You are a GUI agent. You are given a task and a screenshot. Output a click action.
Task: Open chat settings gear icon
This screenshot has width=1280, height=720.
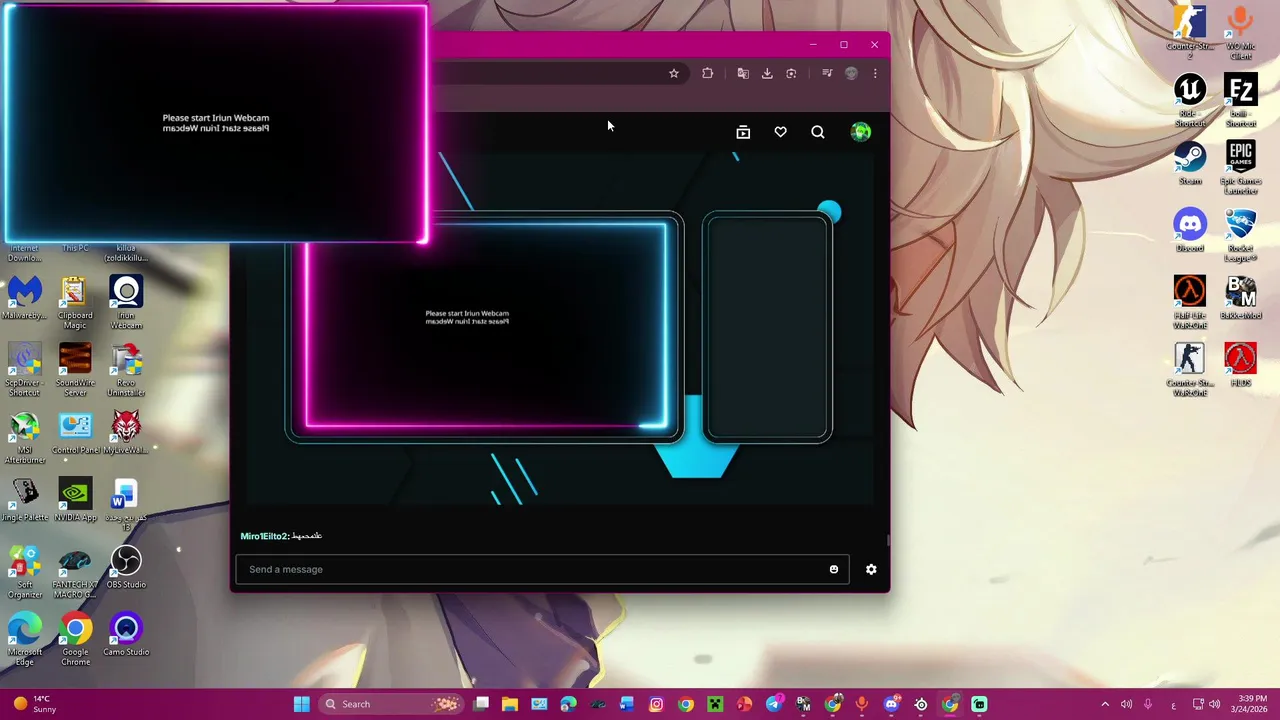871,569
